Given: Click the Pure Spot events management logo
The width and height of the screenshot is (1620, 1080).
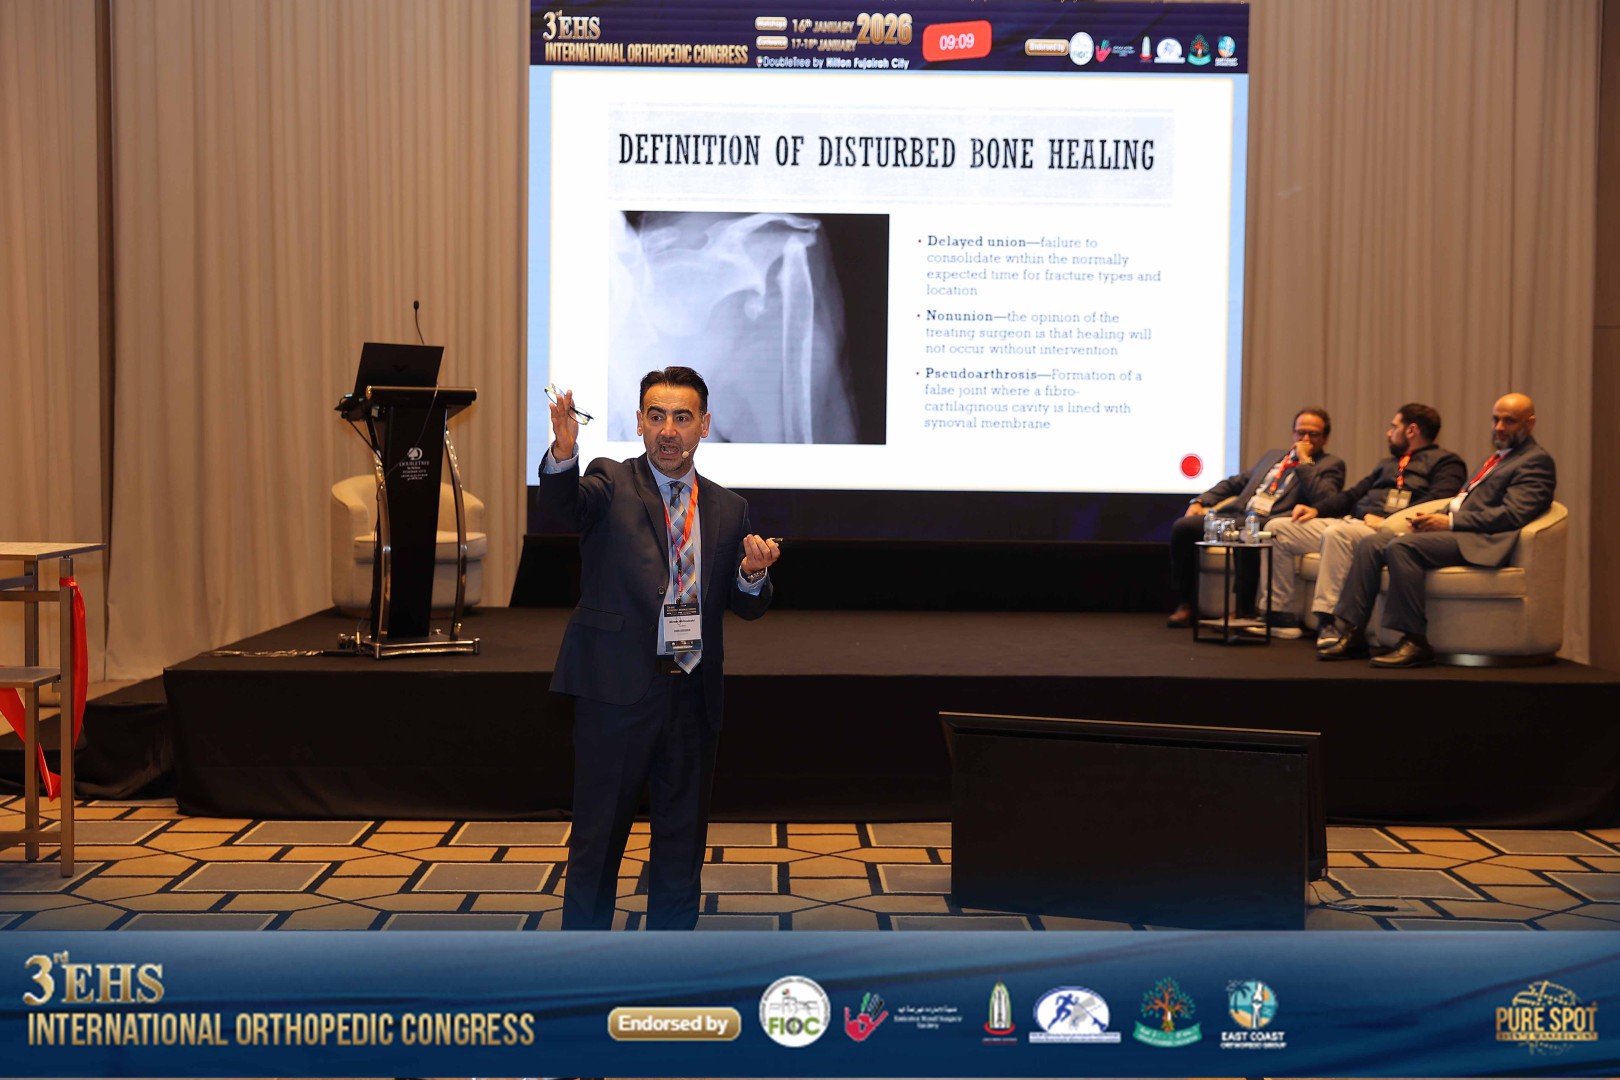Looking at the screenshot, I should click(1546, 1017).
